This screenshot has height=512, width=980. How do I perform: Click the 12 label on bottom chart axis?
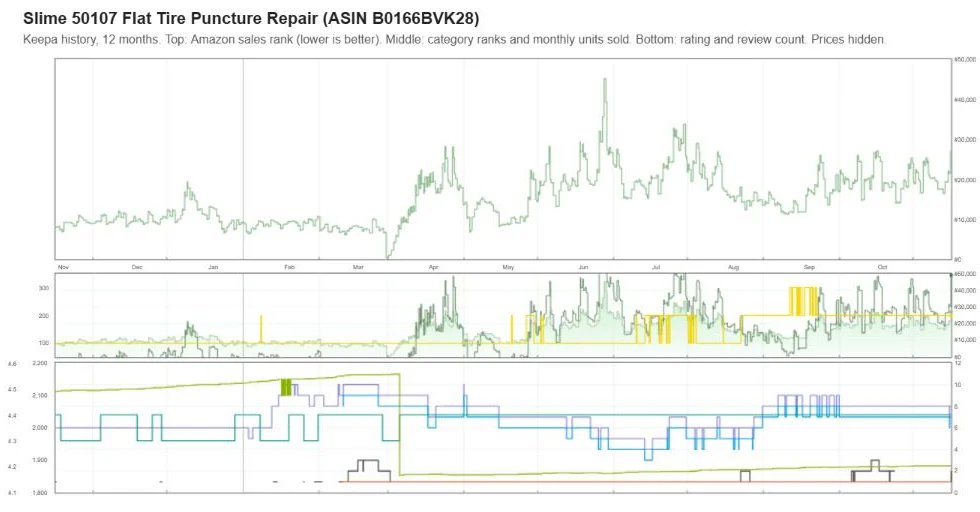pos(958,363)
